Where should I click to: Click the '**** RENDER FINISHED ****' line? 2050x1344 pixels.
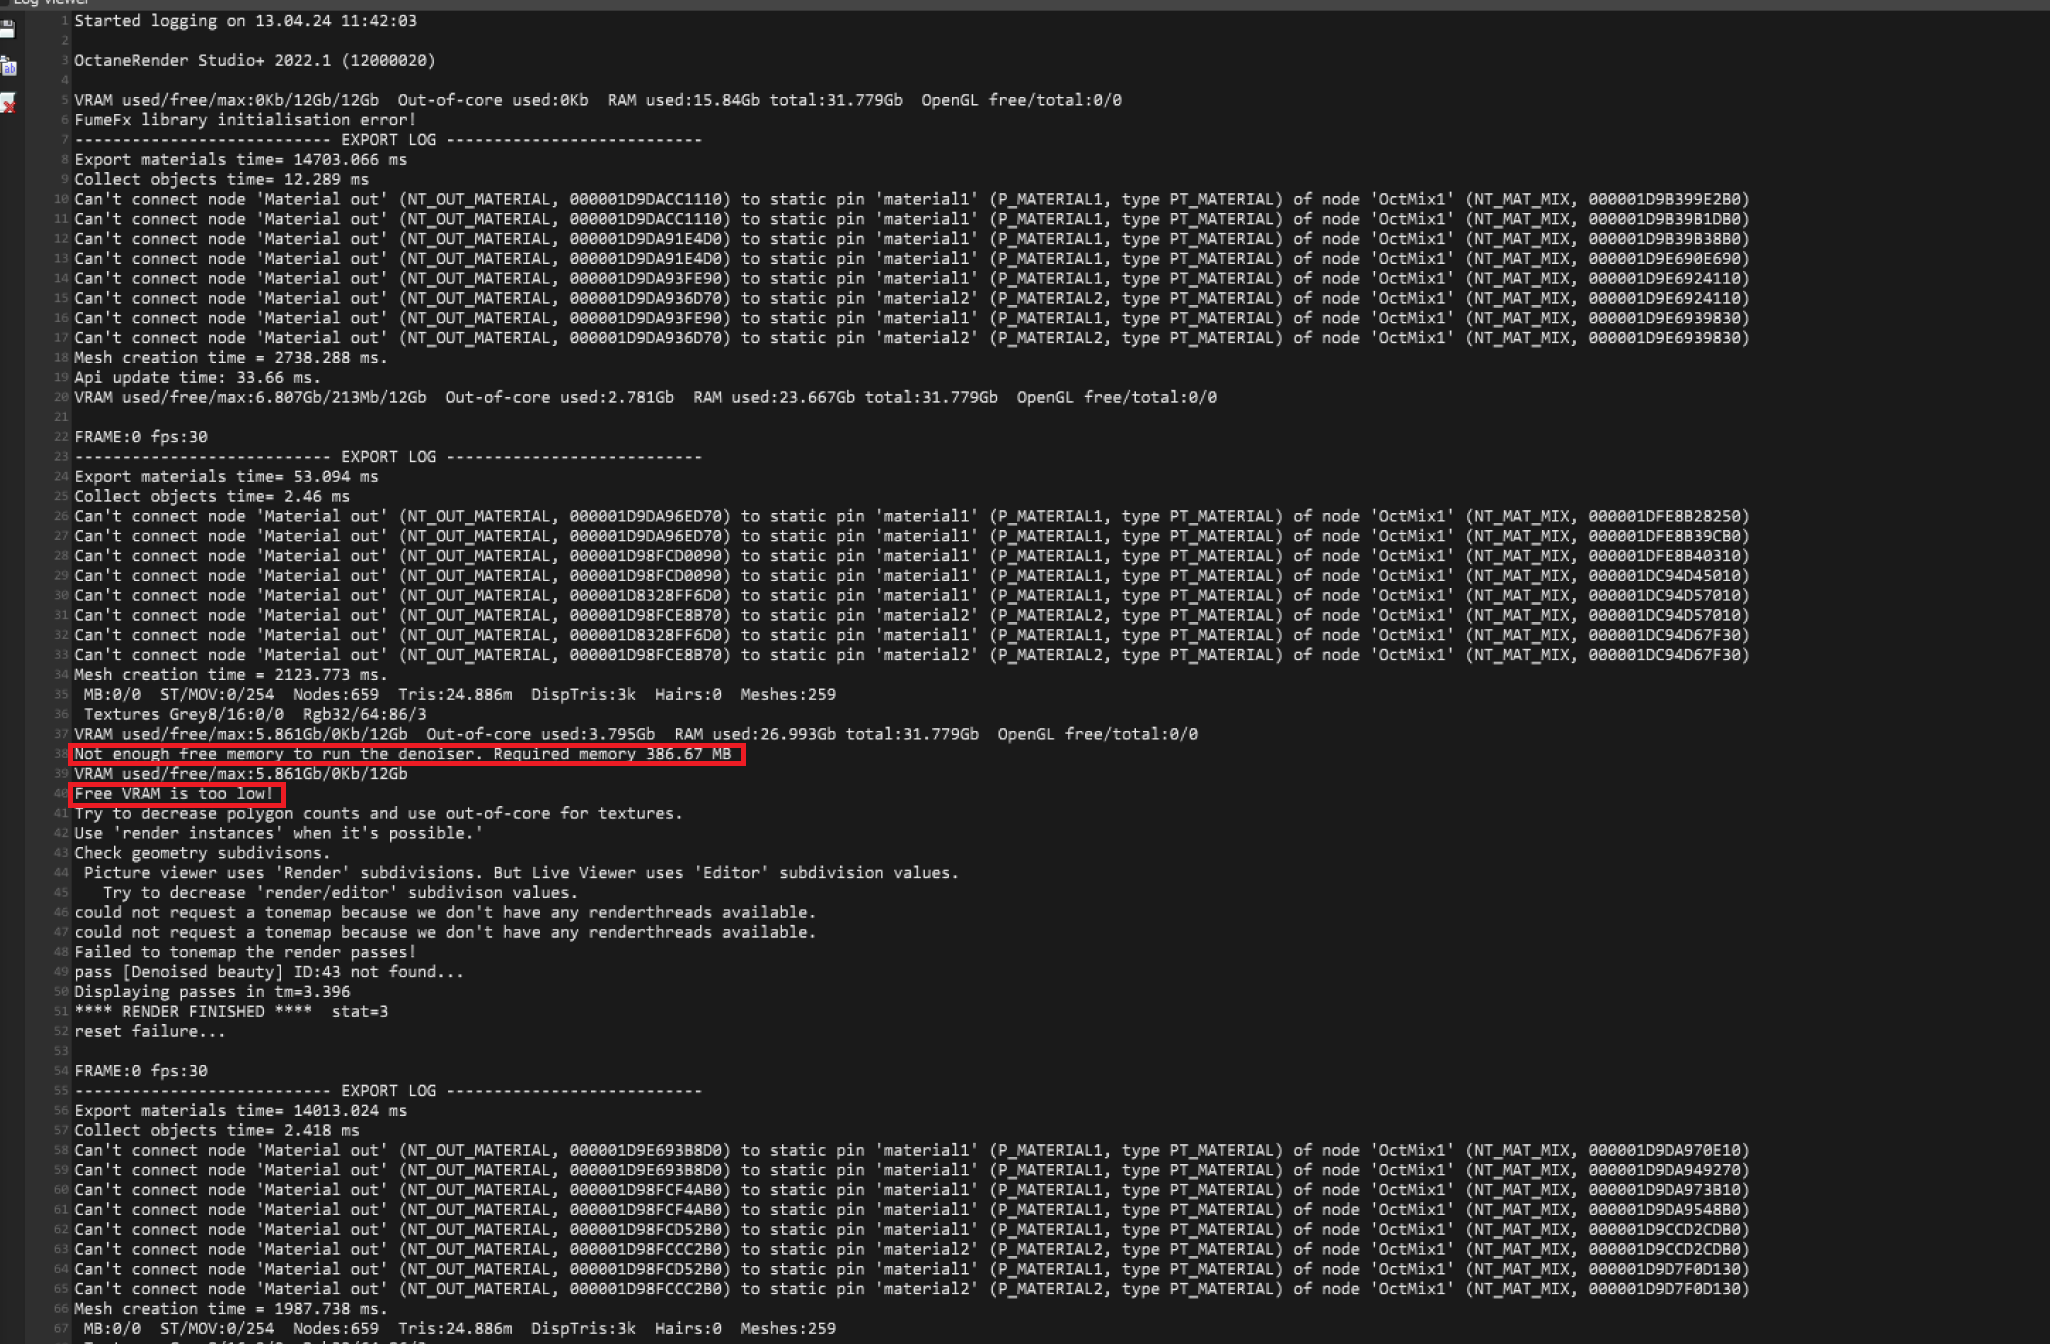[x=231, y=1012]
